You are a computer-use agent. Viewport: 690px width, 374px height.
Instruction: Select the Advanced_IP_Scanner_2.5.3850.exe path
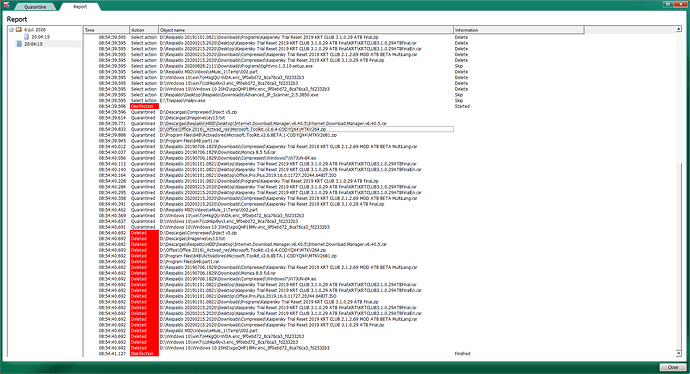click(239, 95)
